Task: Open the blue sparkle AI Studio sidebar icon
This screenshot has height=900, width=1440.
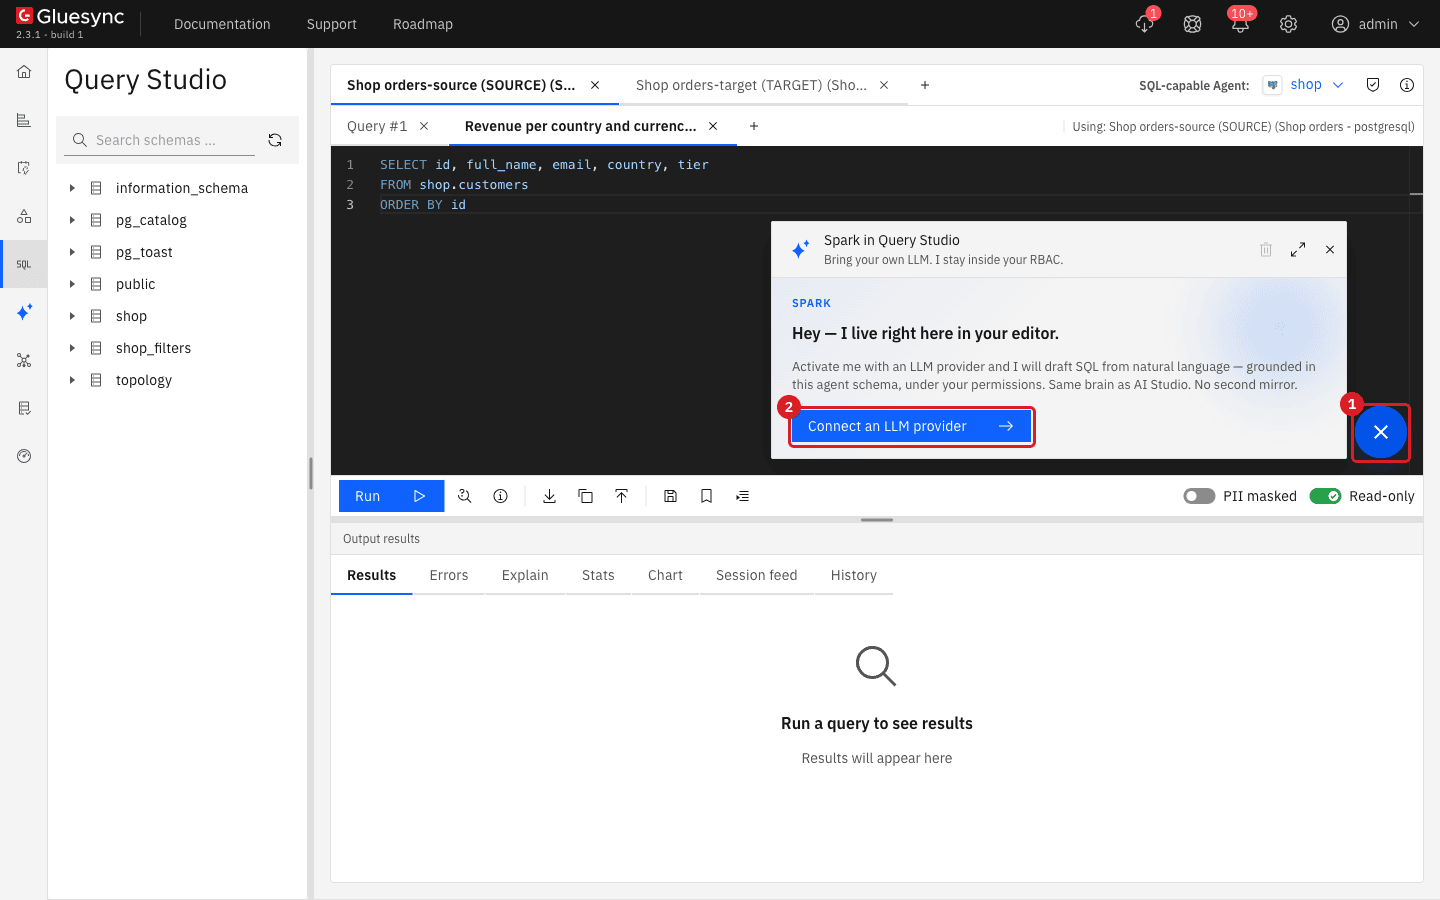Action: (24, 312)
